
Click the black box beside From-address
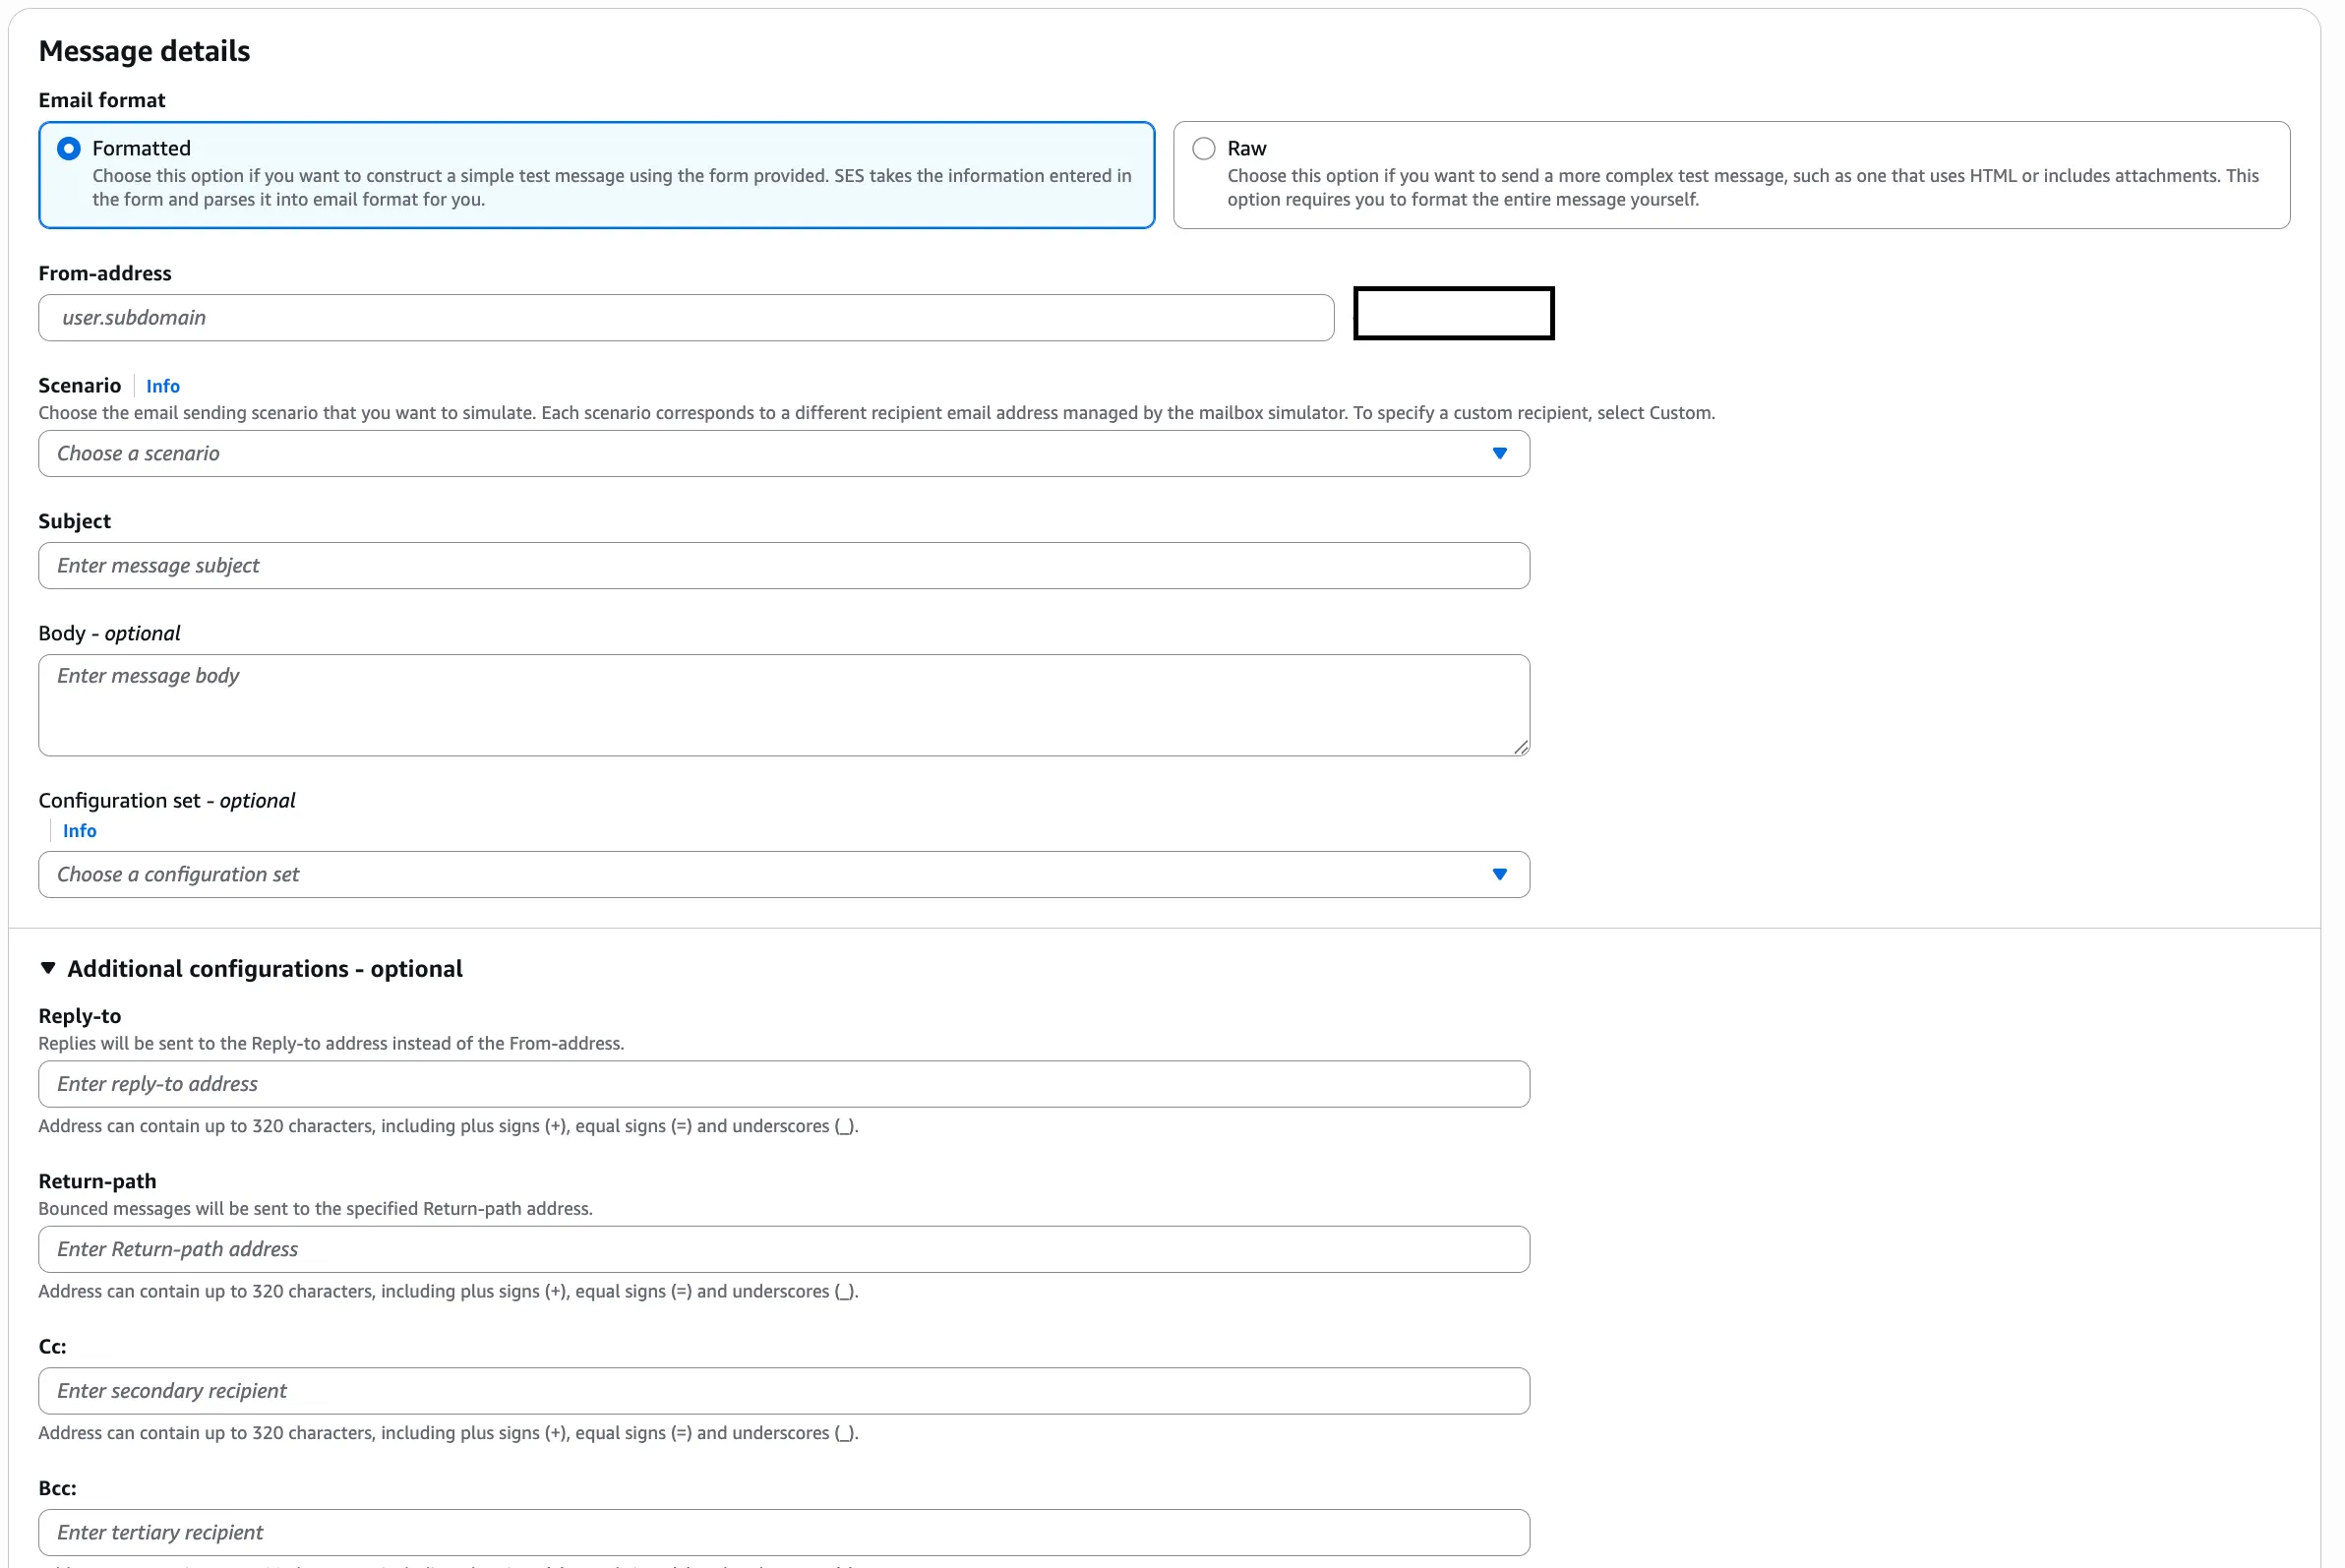point(1452,314)
